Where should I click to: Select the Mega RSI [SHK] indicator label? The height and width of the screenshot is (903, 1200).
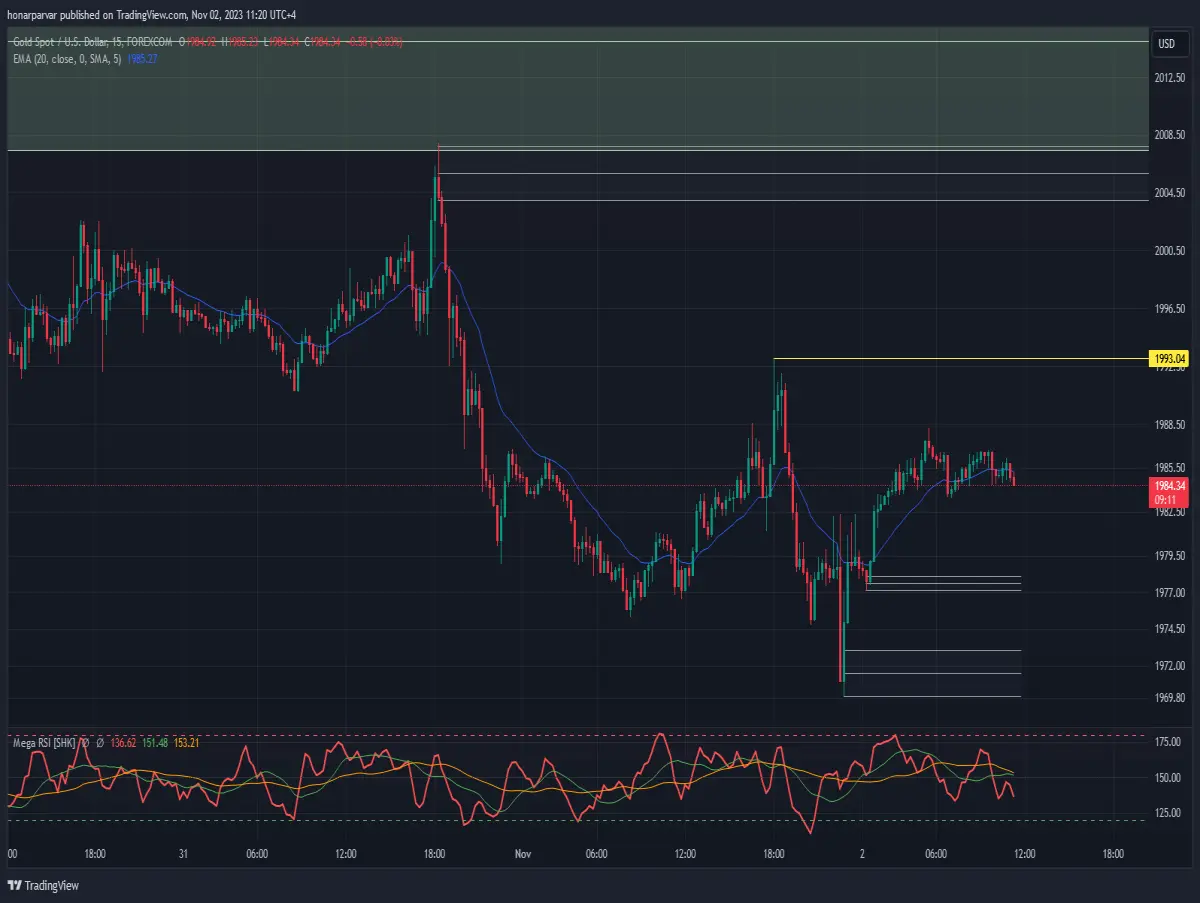pyautogui.click(x=45, y=742)
